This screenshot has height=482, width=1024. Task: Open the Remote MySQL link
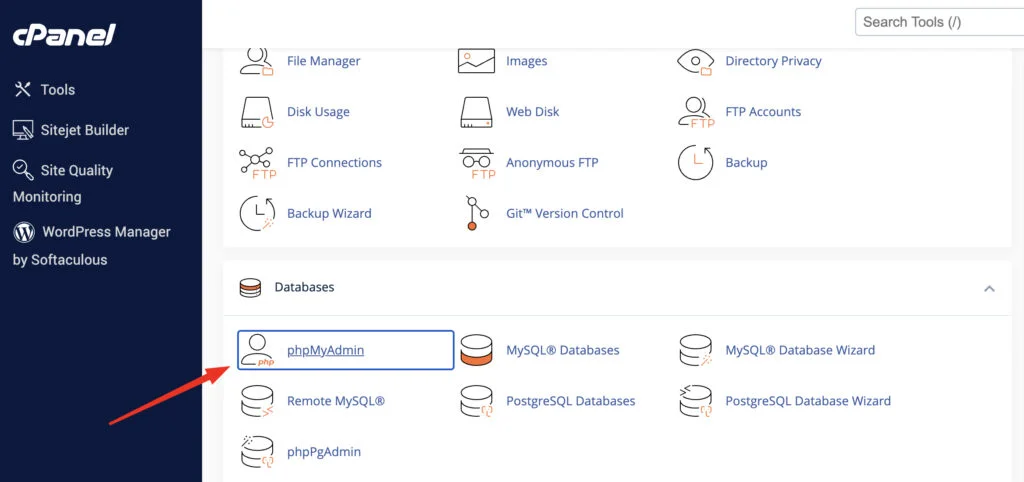tap(335, 401)
